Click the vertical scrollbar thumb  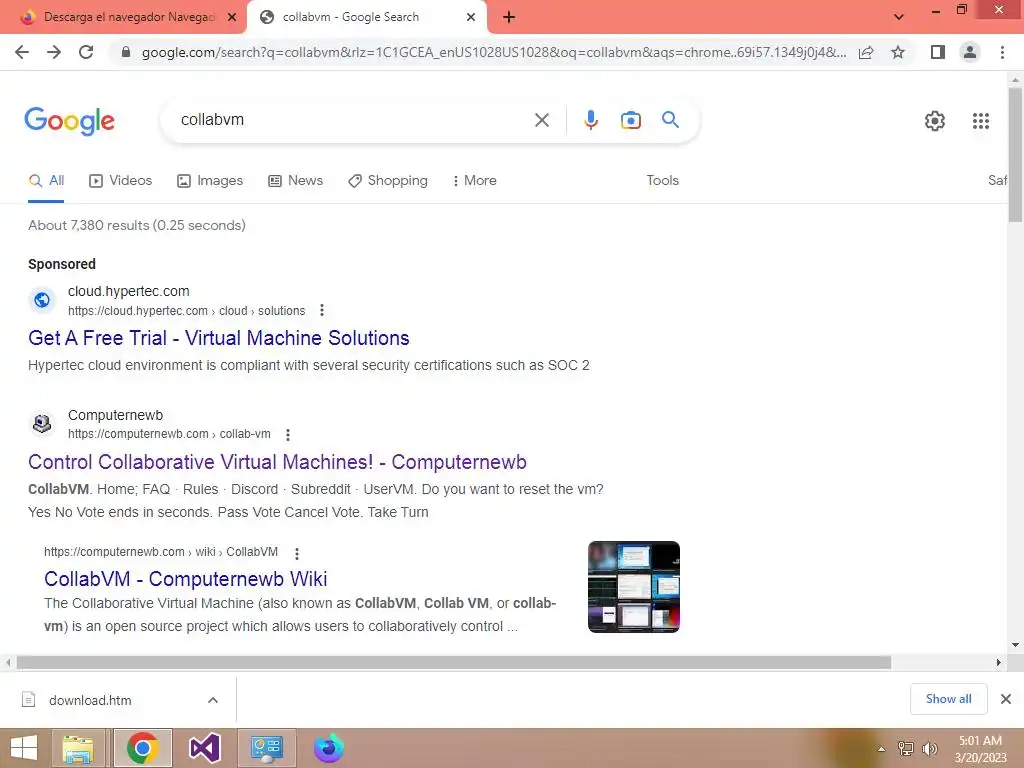1016,154
